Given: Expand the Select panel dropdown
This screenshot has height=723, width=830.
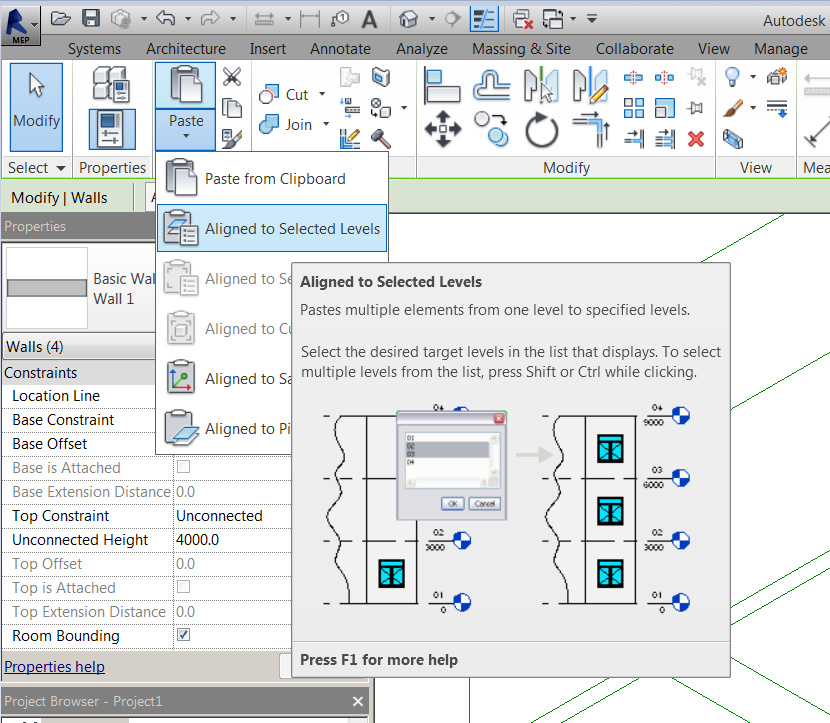Looking at the screenshot, I should pyautogui.click(x=61, y=168).
